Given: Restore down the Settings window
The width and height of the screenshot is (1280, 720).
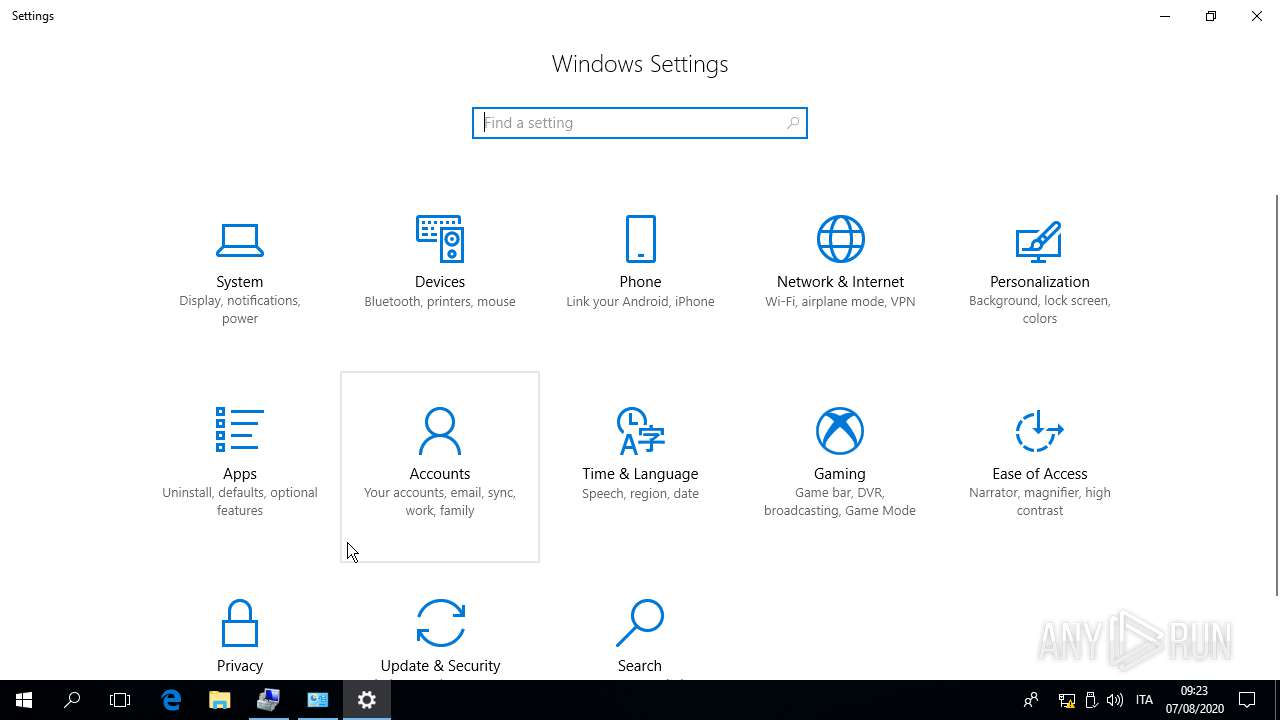Looking at the screenshot, I should click(1211, 16).
